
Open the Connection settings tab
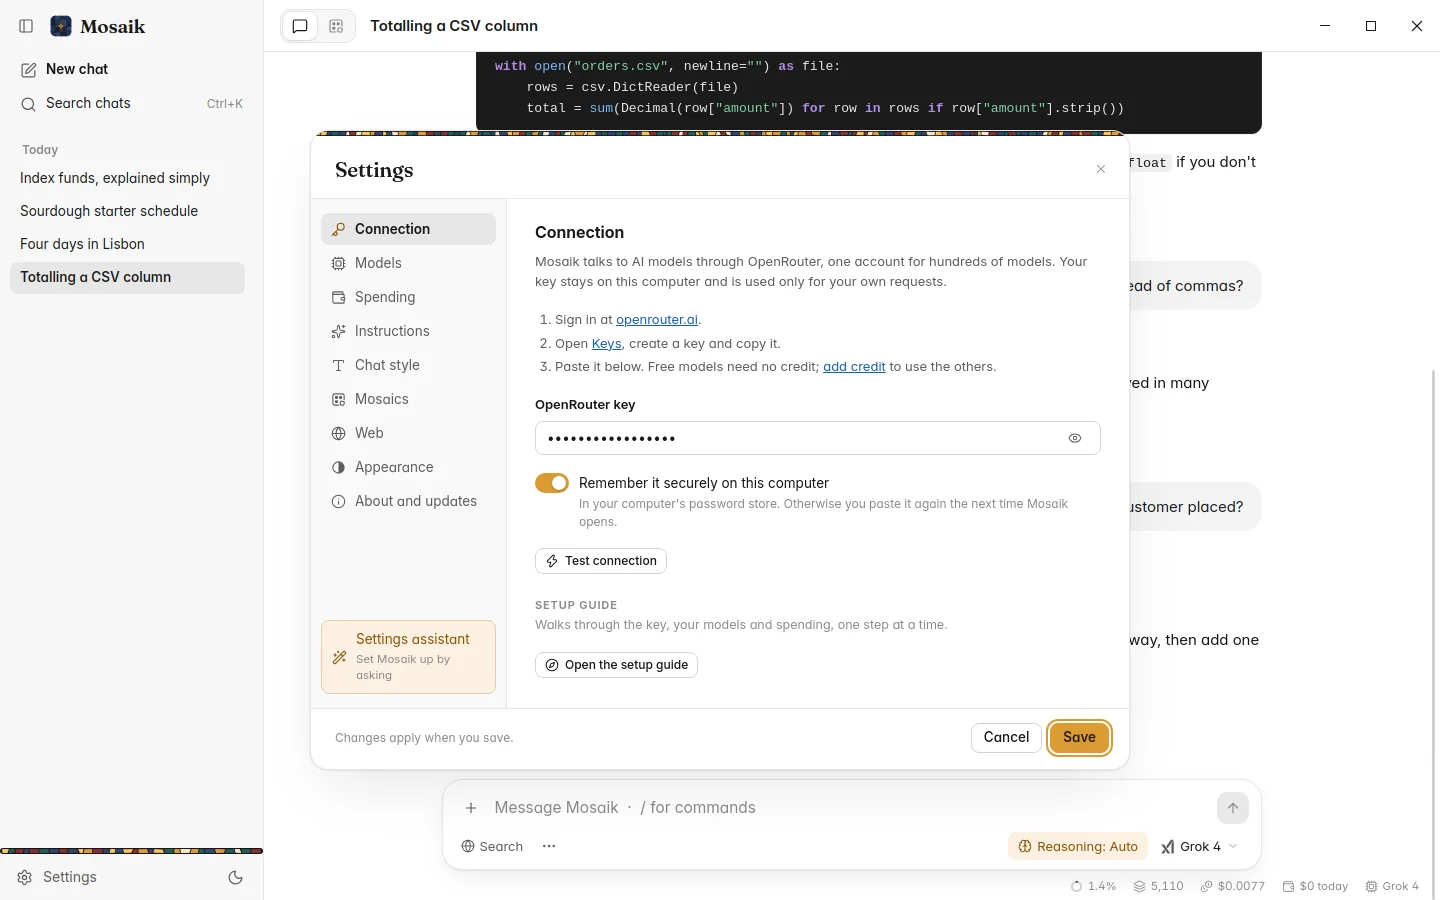point(408,229)
